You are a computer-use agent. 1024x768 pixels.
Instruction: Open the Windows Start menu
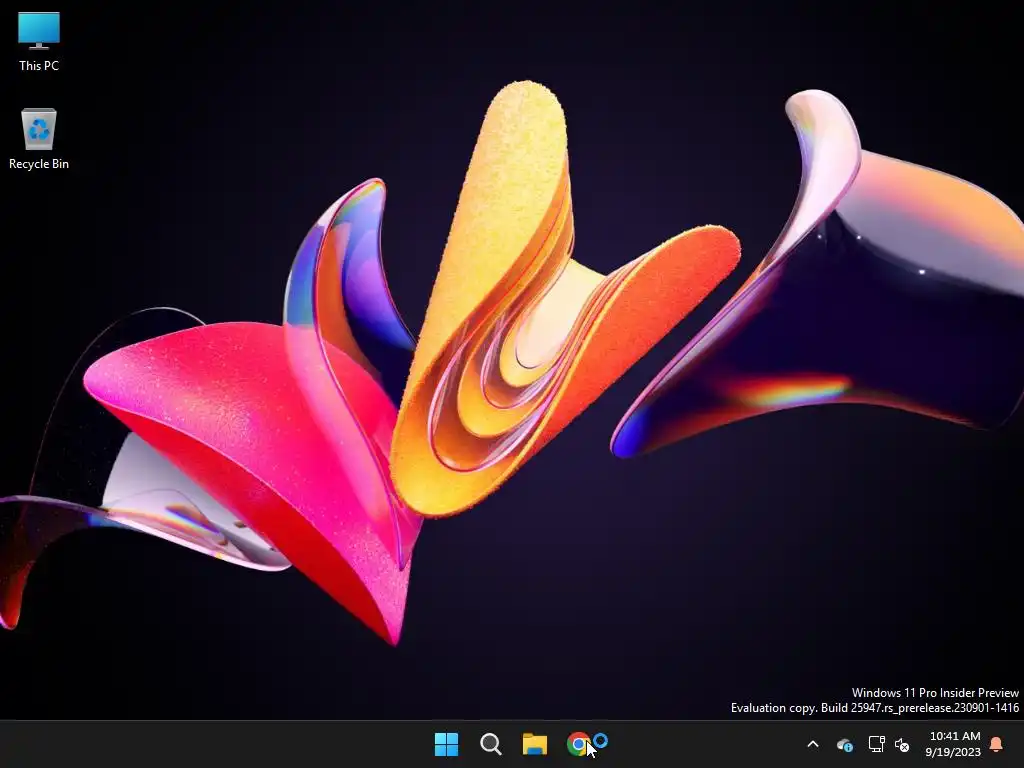447,744
